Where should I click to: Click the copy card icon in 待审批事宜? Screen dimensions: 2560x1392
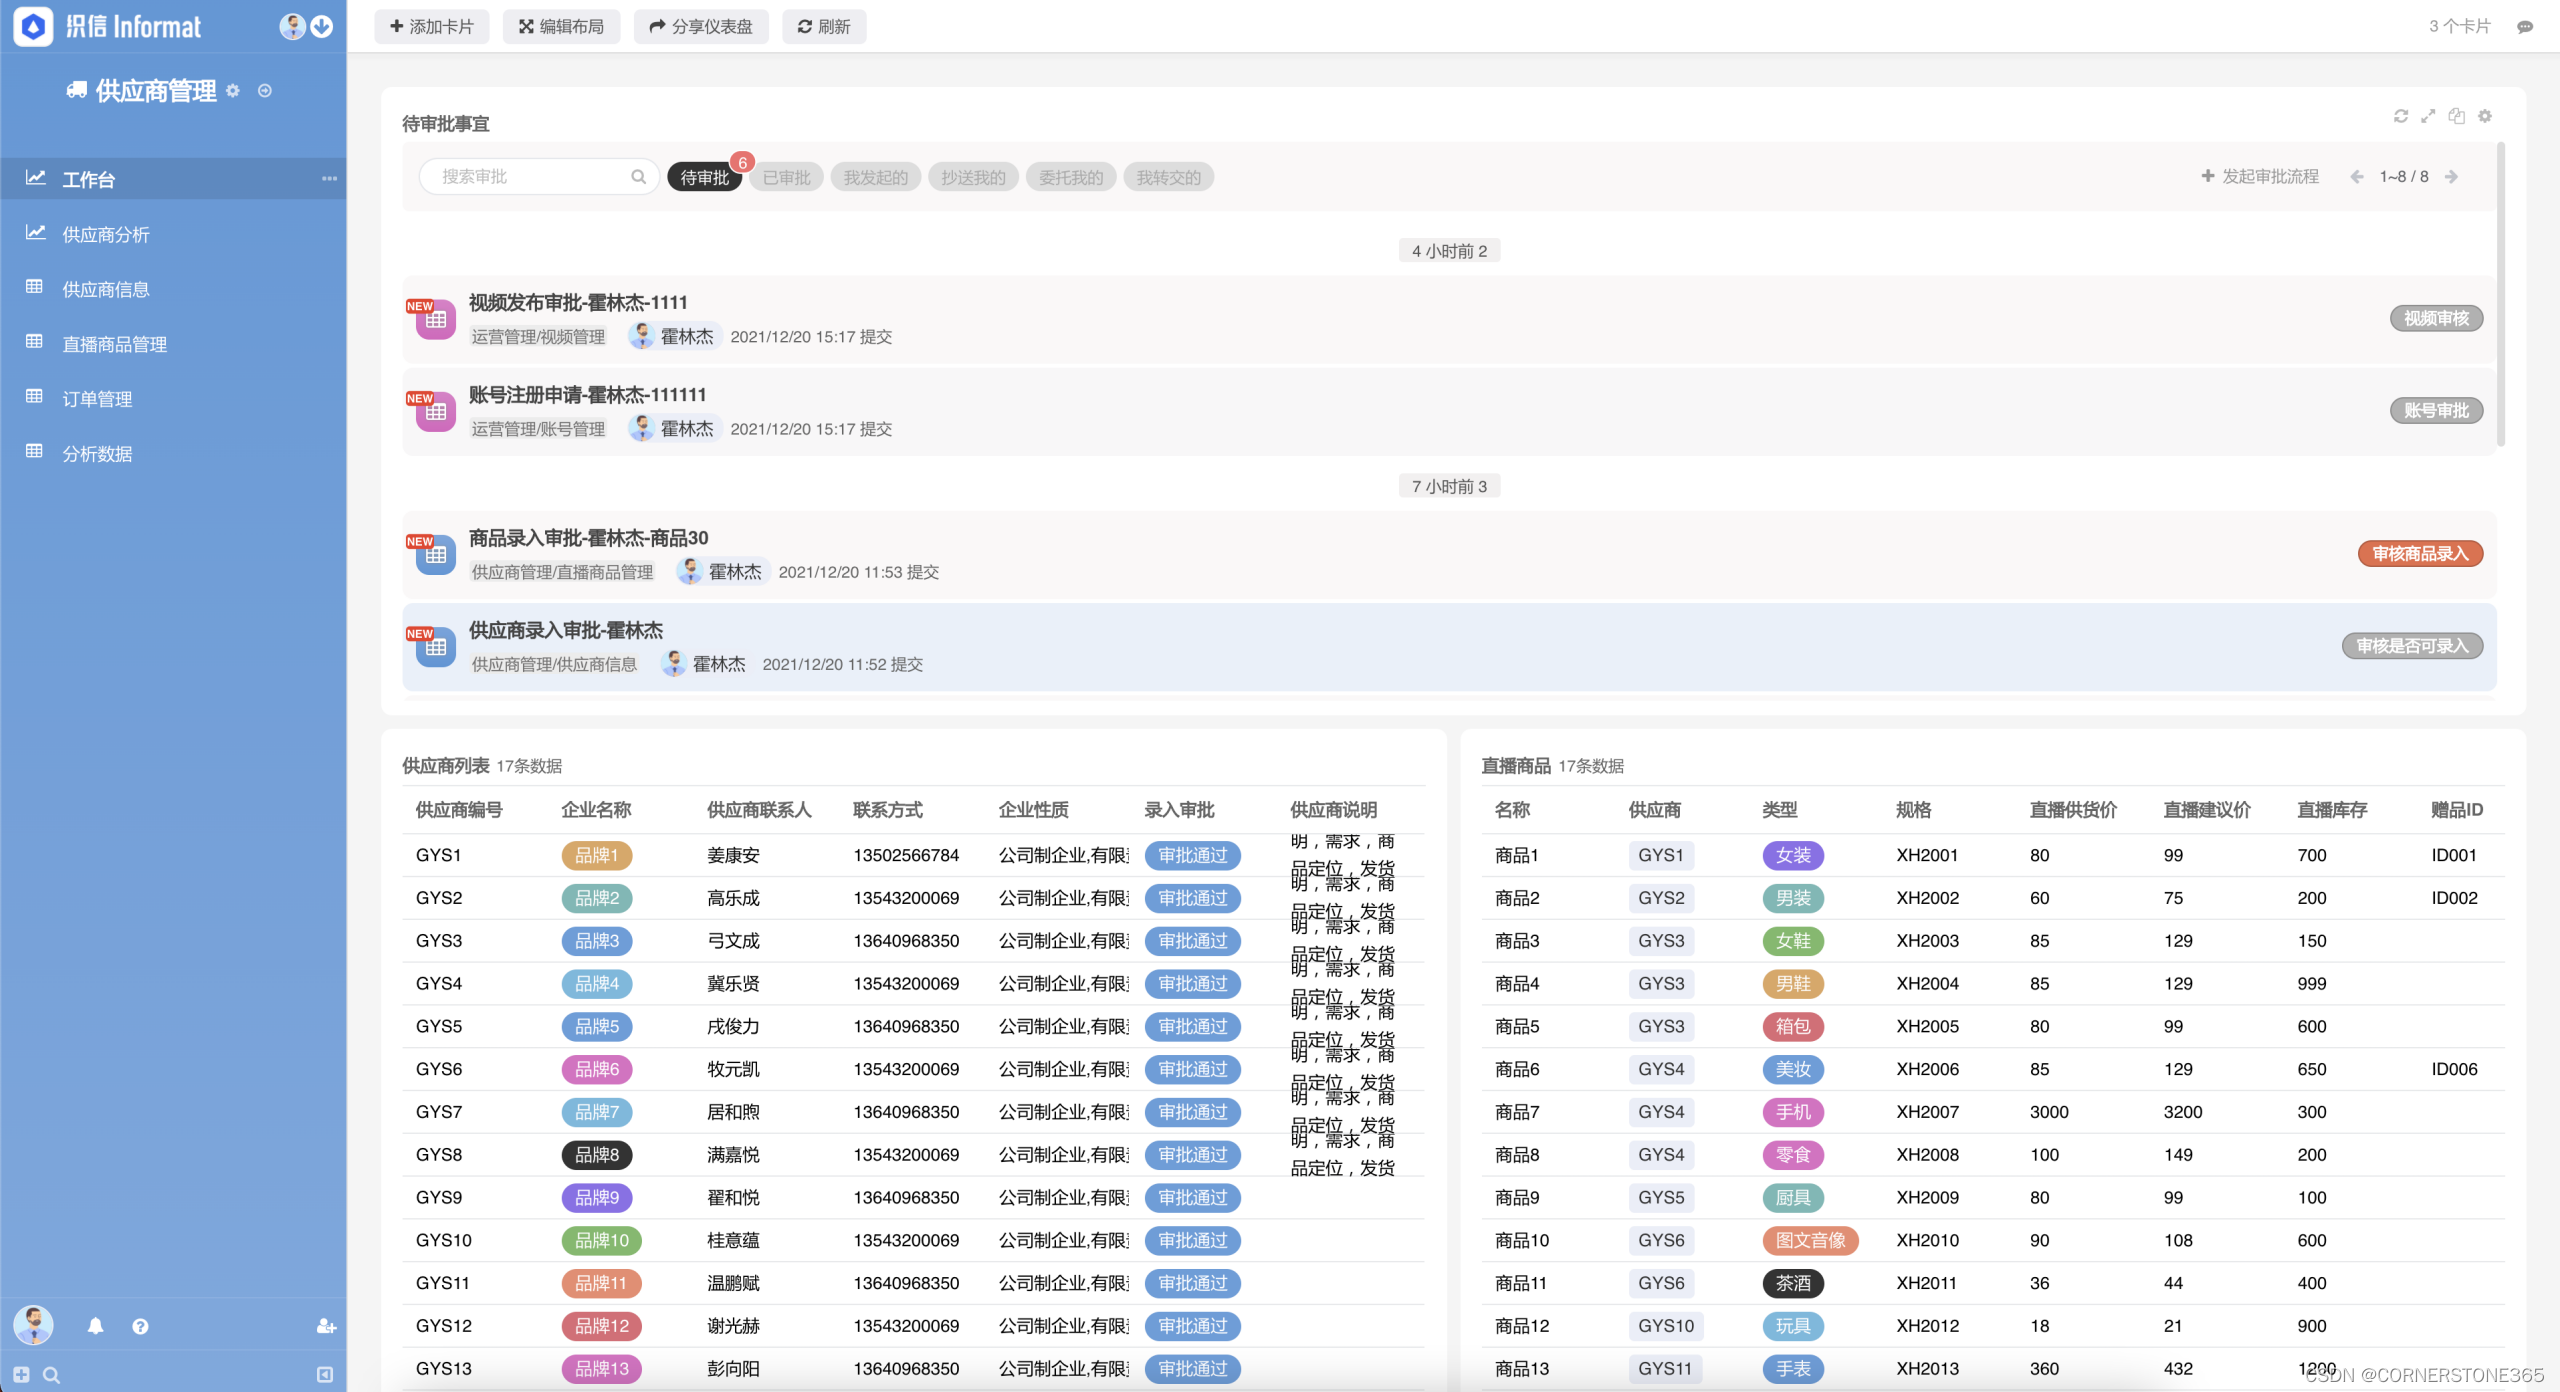click(x=2456, y=116)
